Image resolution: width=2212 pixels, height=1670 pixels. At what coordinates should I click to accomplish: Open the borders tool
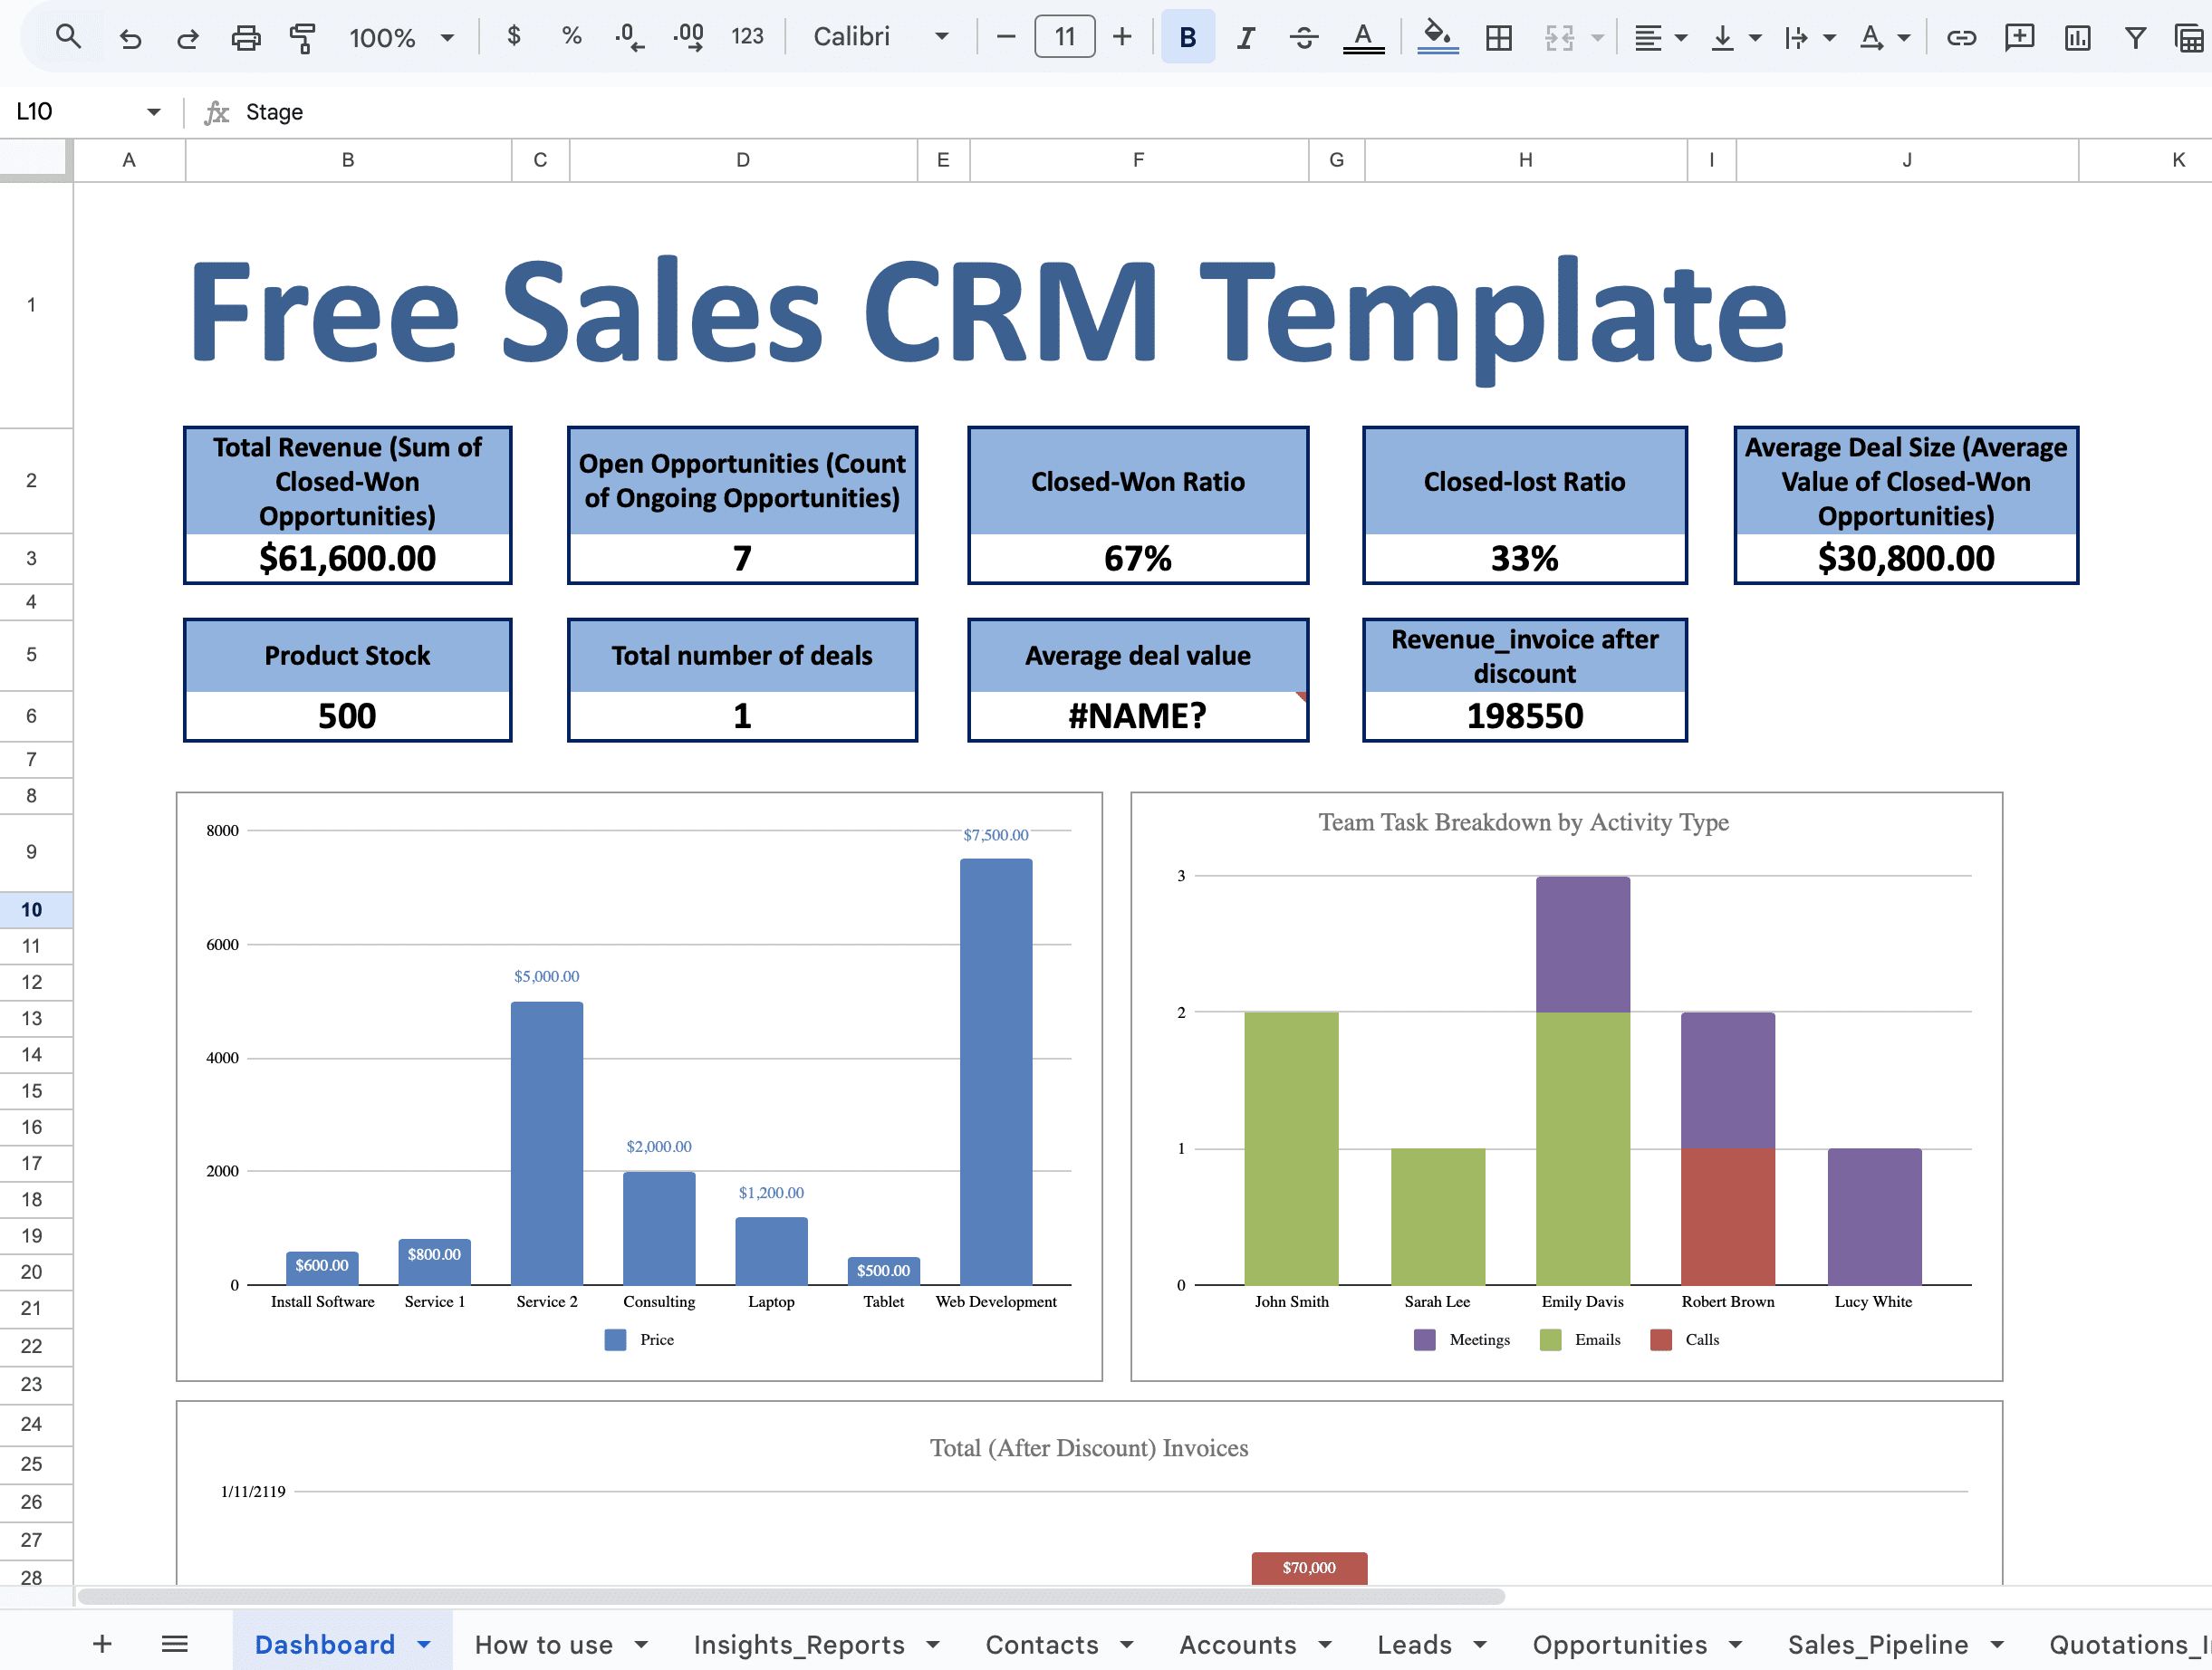pyautogui.click(x=1498, y=38)
